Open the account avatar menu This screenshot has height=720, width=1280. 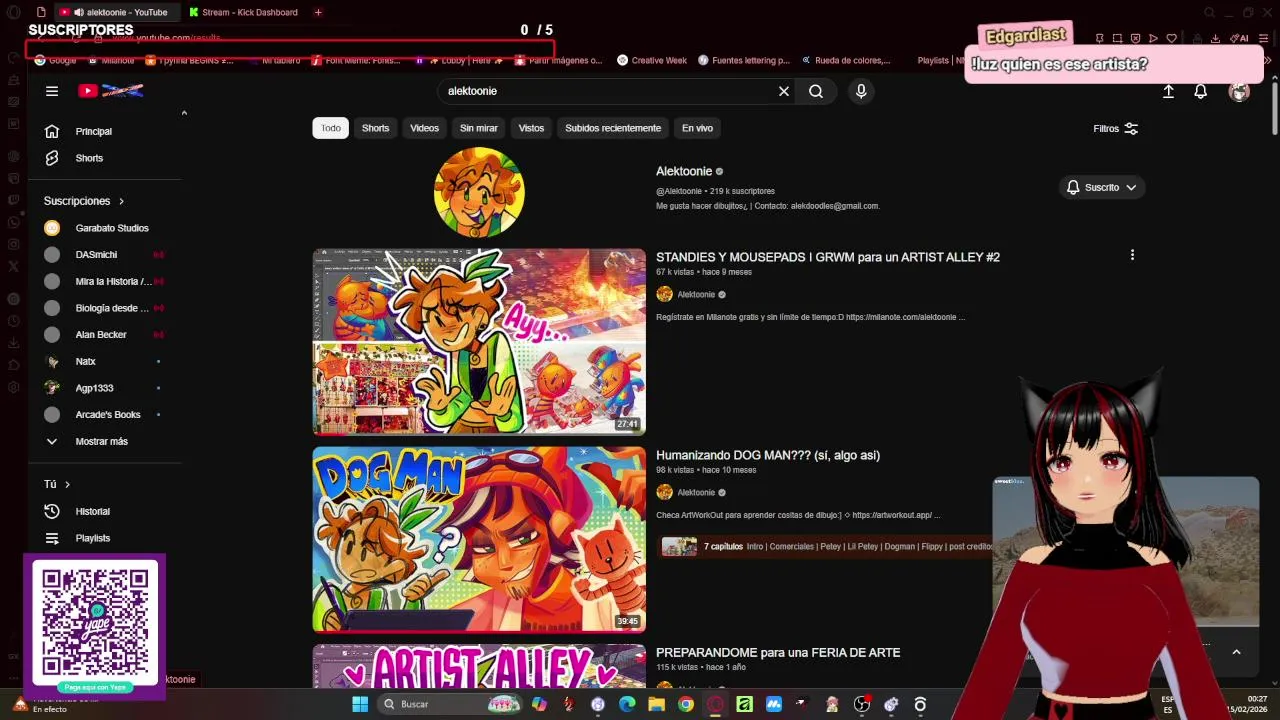(x=1240, y=91)
